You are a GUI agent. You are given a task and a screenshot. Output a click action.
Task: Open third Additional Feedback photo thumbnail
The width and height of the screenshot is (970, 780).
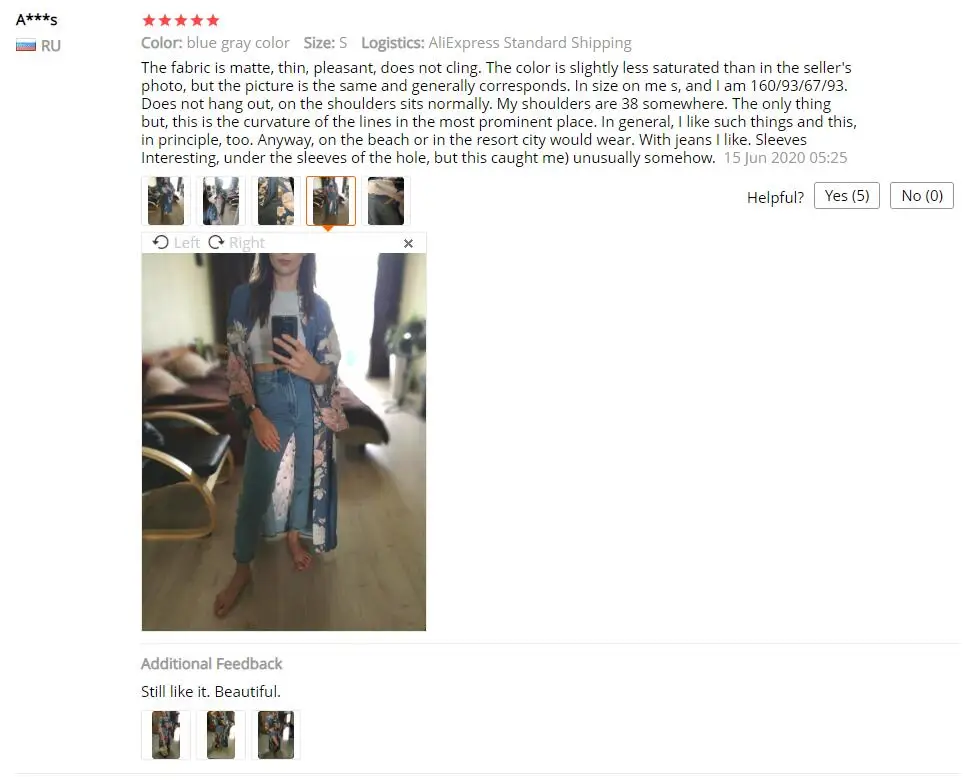(x=276, y=735)
